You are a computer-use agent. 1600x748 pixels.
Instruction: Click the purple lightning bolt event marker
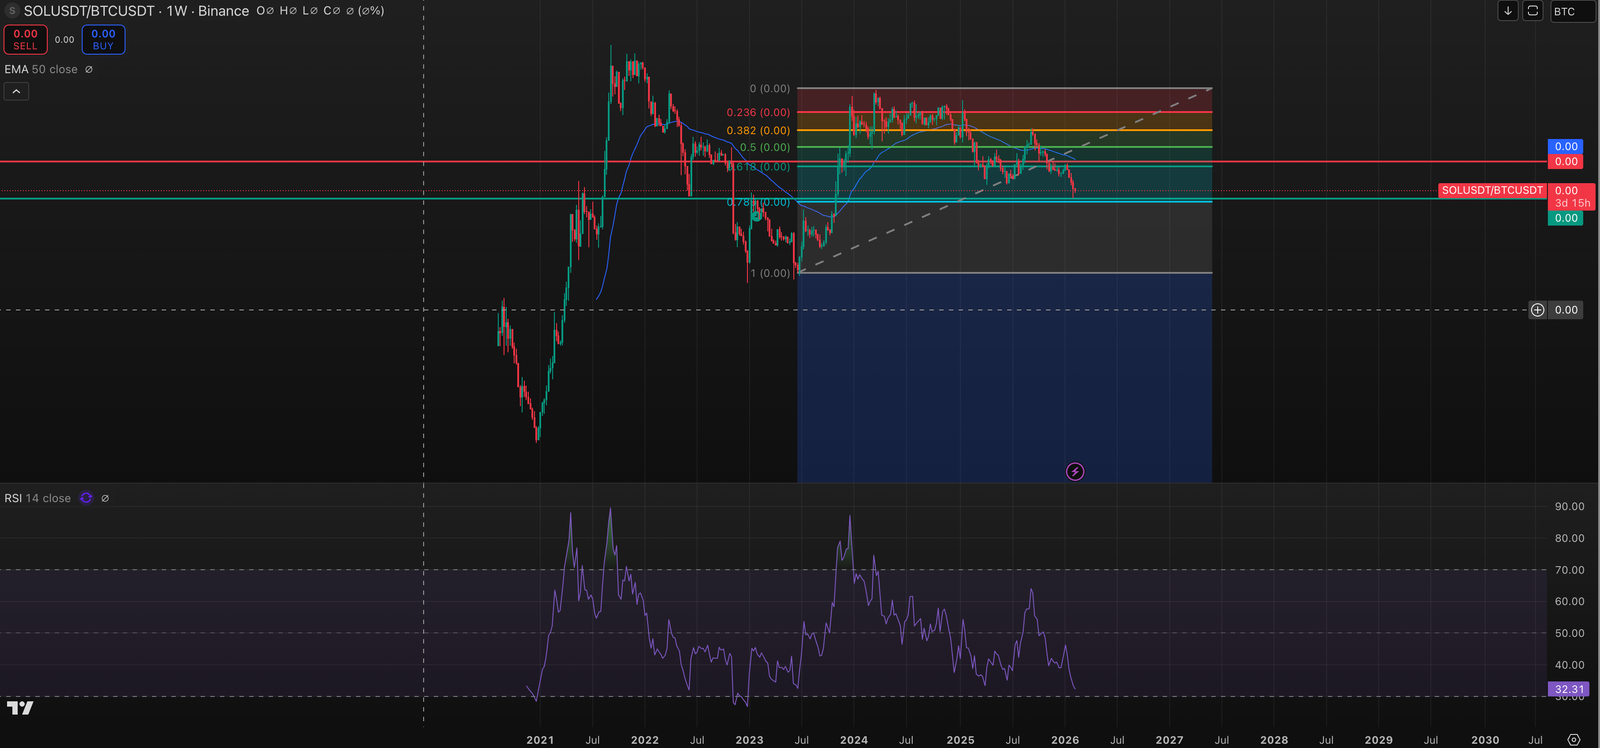1075,472
